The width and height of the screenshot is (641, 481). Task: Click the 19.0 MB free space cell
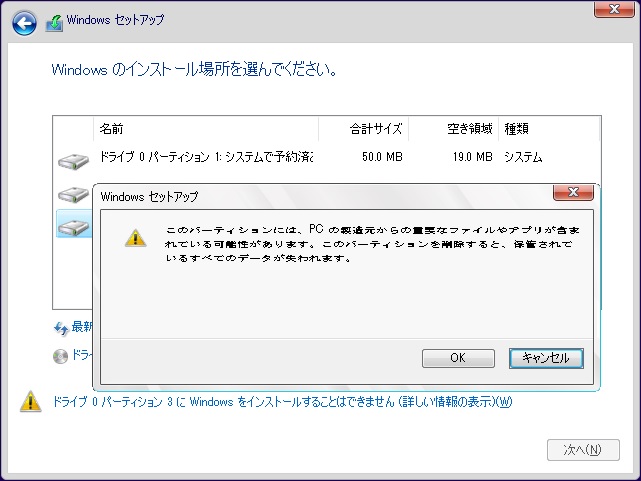(x=473, y=157)
